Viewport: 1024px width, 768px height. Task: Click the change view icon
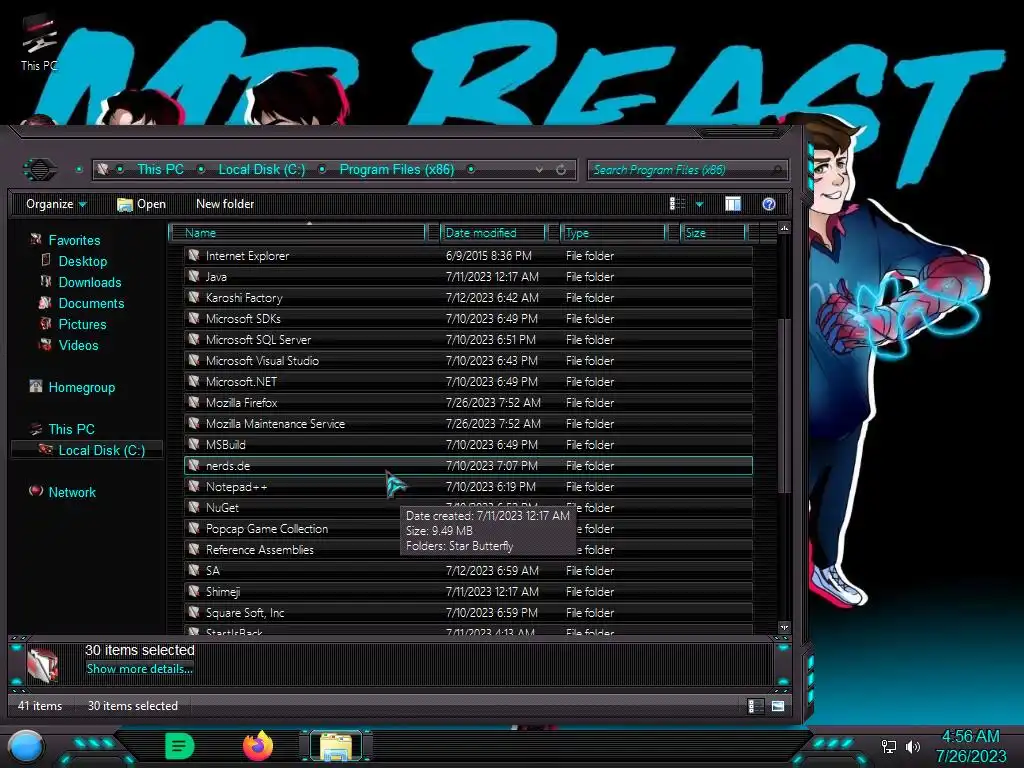point(677,204)
